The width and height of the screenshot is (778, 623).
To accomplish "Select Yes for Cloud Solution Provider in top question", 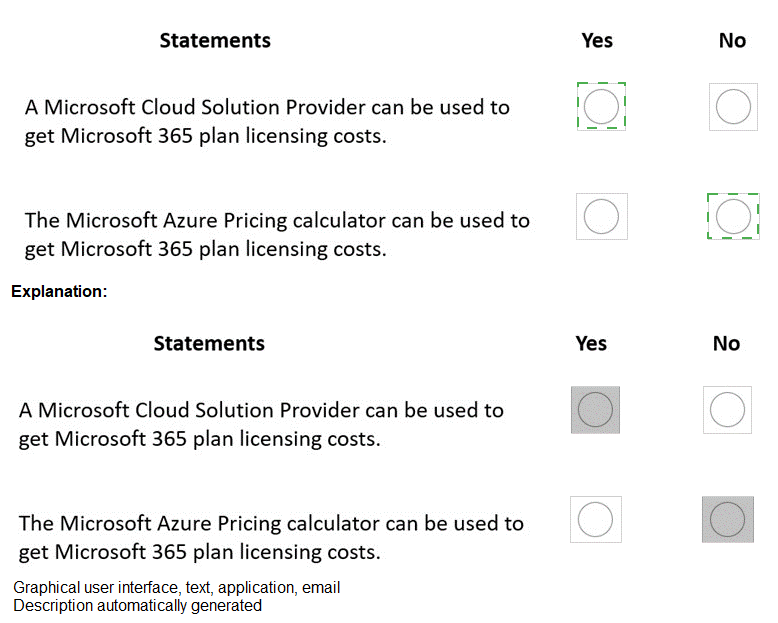I will (601, 107).
